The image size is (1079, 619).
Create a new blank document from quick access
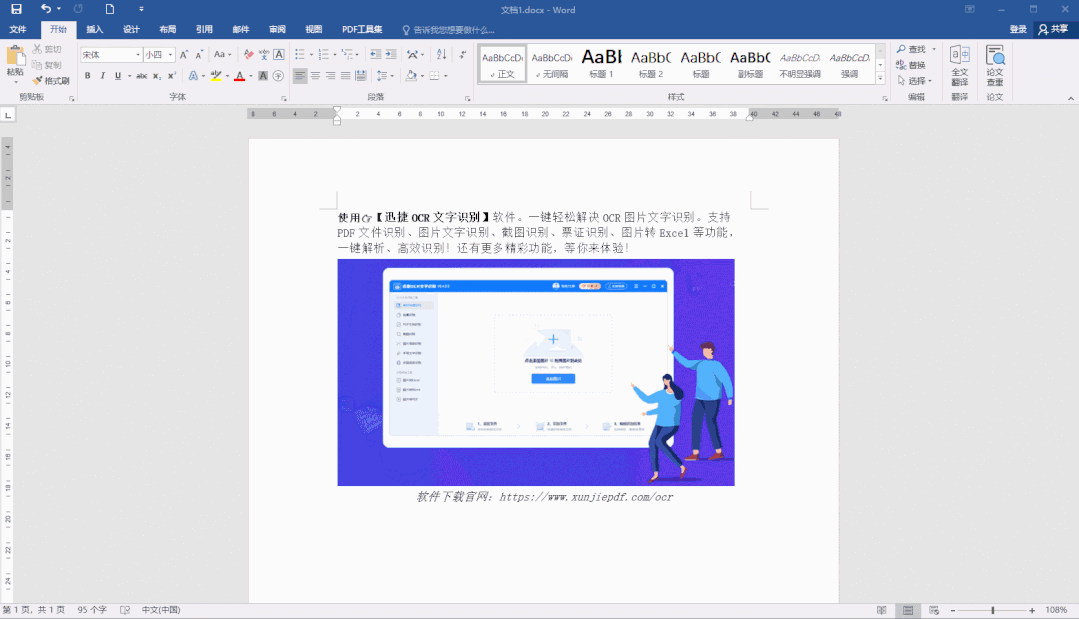109,9
